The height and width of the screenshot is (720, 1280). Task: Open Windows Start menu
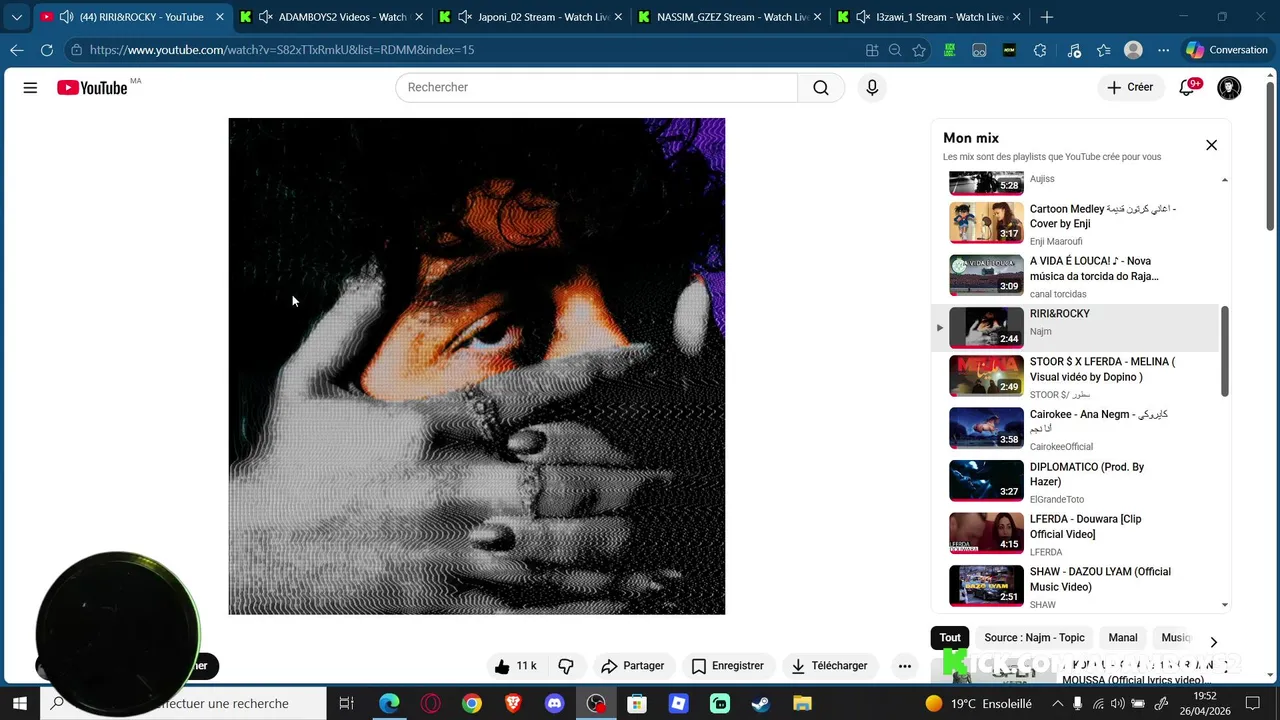(x=20, y=703)
